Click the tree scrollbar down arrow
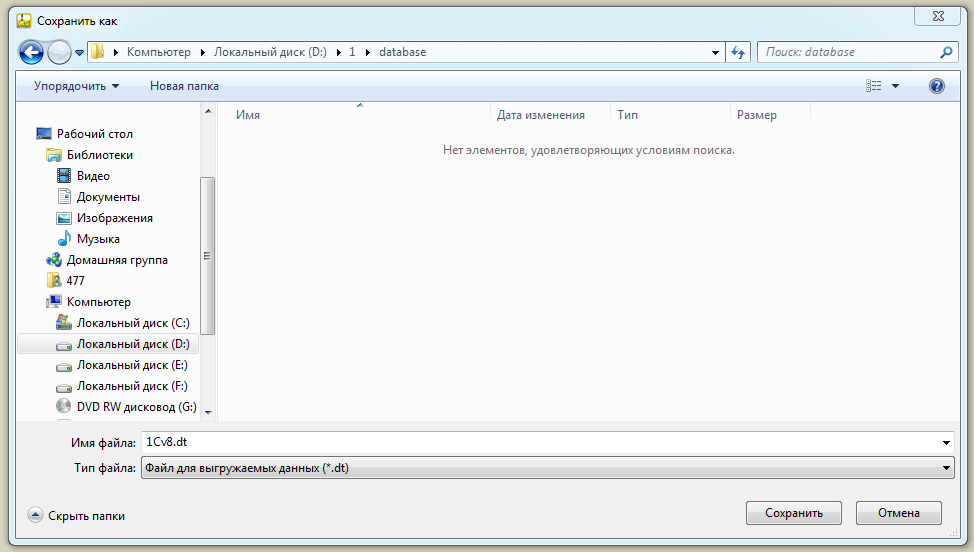This screenshot has width=974, height=552. (x=208, y=412)
